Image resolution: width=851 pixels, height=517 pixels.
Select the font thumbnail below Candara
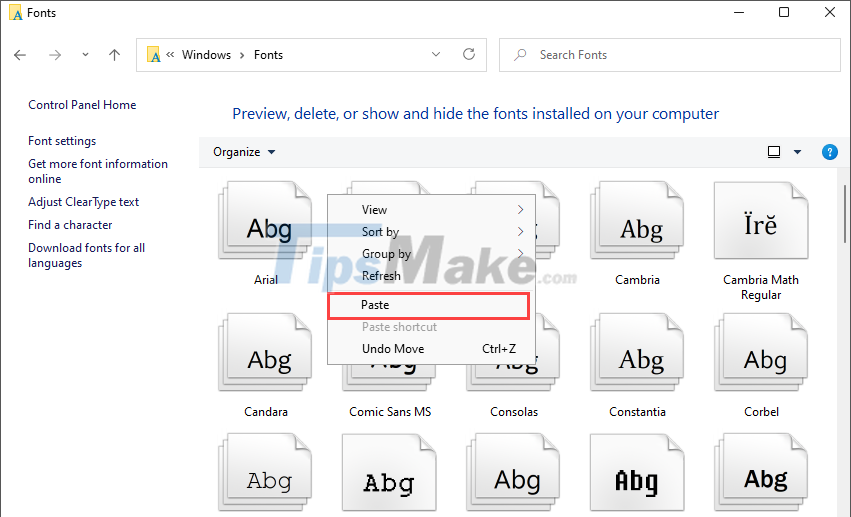(265, 472)
